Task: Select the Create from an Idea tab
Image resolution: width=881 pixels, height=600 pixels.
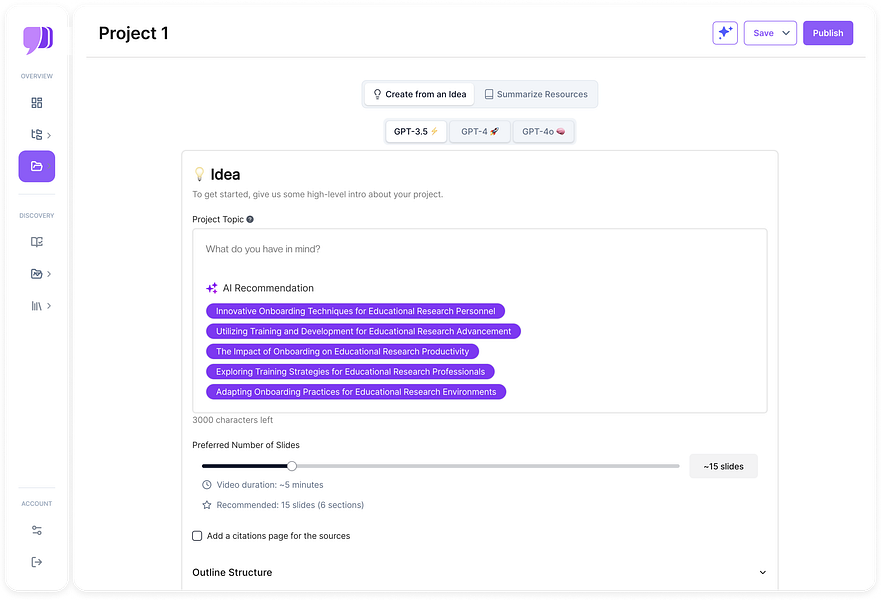Action: (419, 94)
